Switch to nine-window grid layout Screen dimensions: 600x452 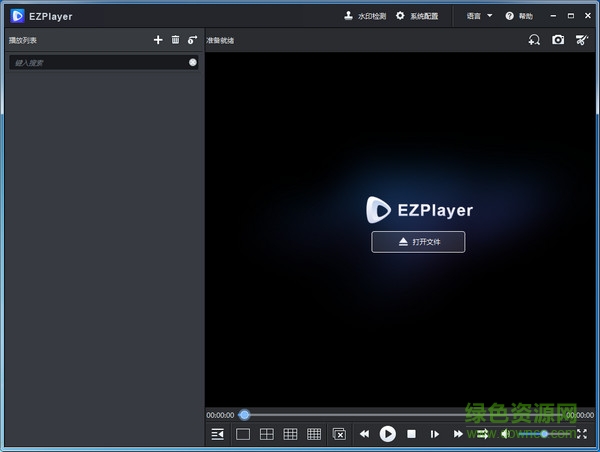[x=290, y=434]
